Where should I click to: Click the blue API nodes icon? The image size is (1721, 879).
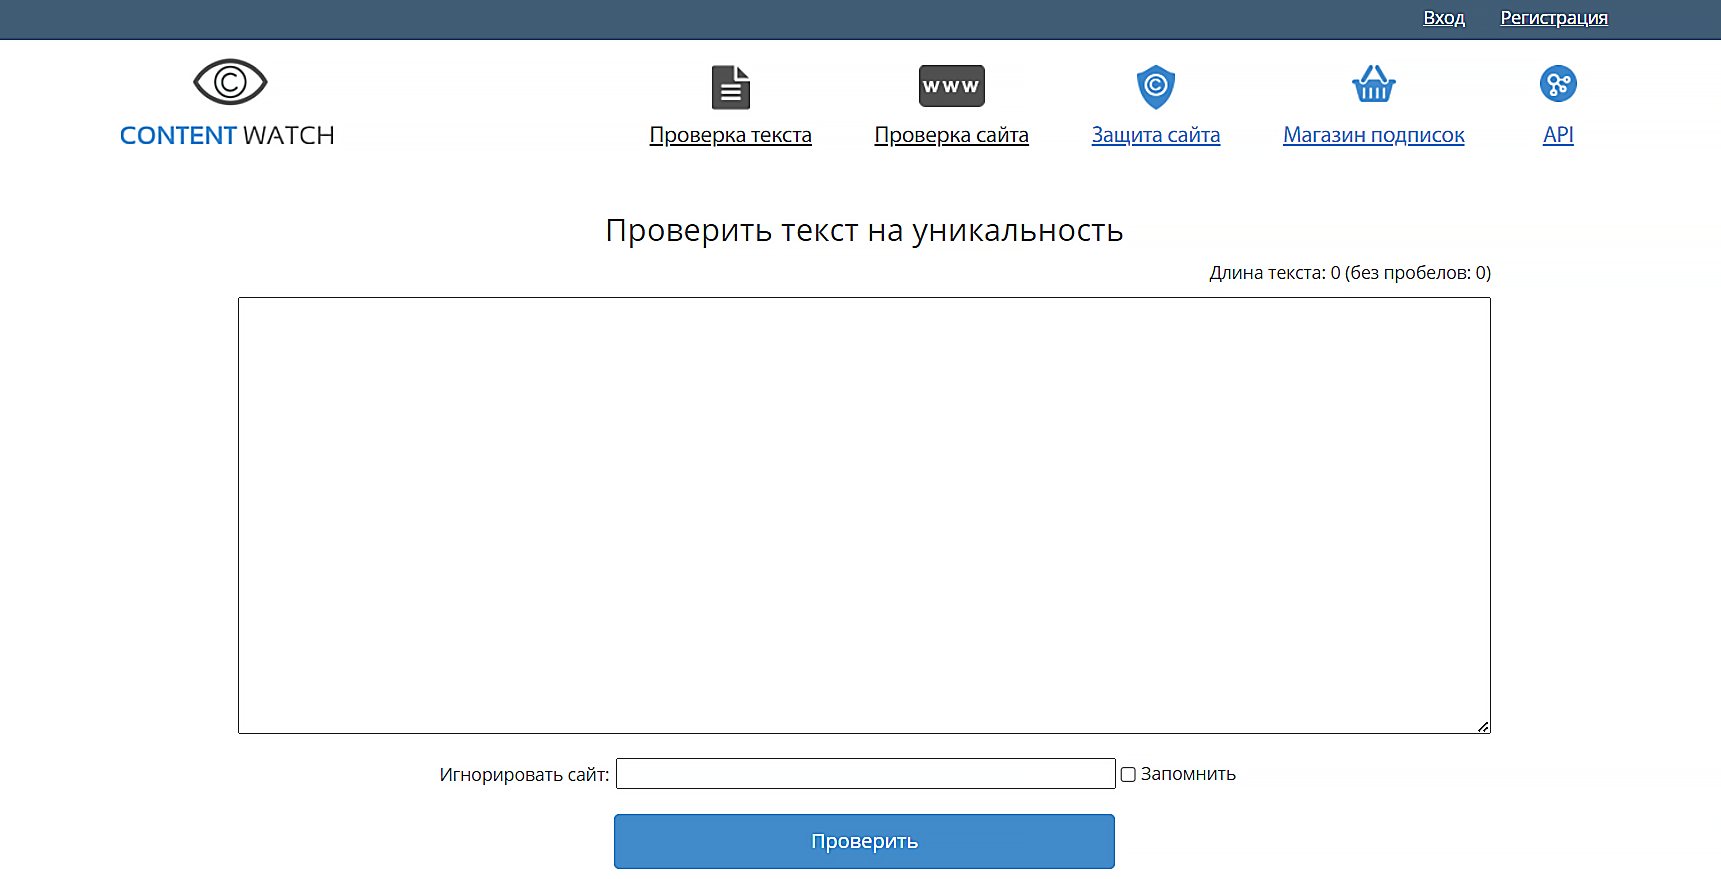(x=1558, y=84)
